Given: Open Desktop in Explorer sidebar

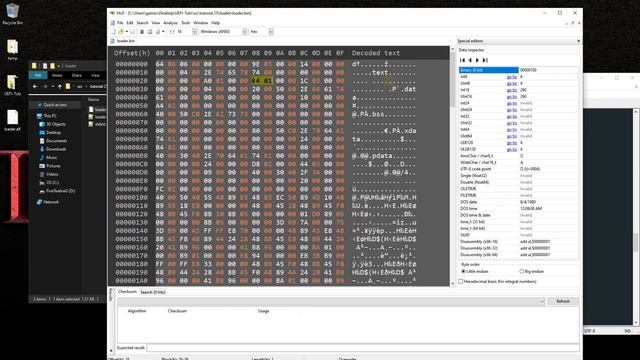Looking at the screenshot, I should (x=50, y=133).
